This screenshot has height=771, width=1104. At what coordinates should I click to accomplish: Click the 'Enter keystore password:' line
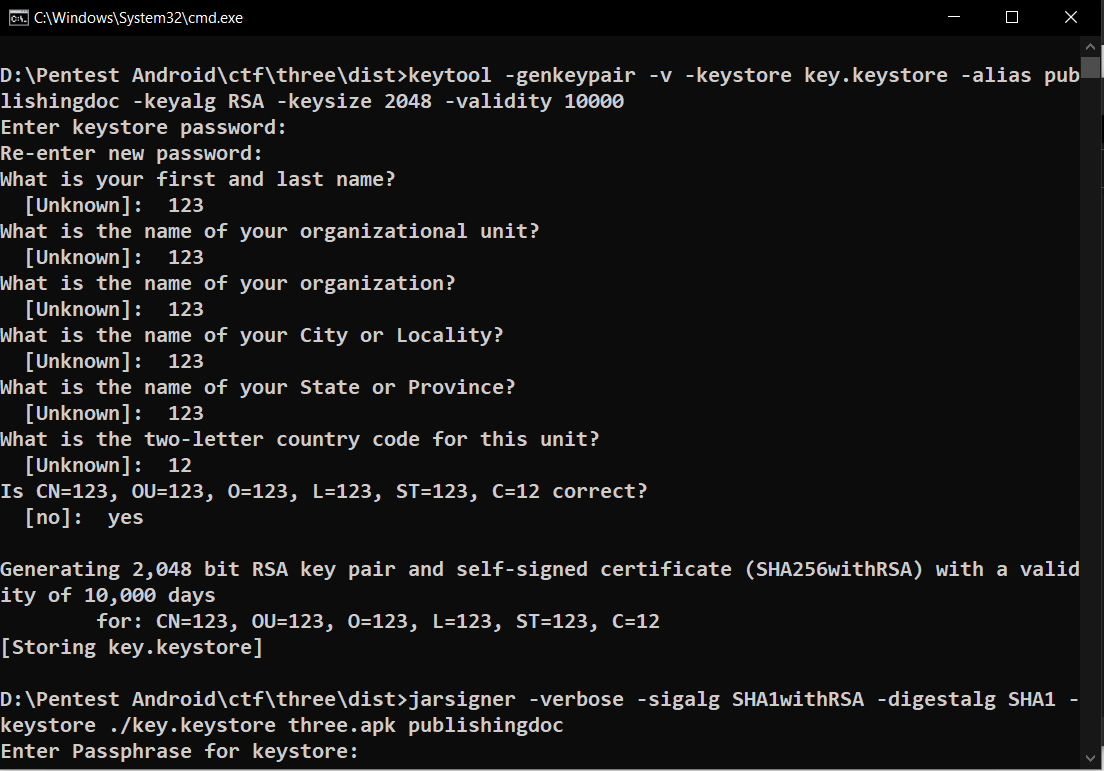pos(144,128)
